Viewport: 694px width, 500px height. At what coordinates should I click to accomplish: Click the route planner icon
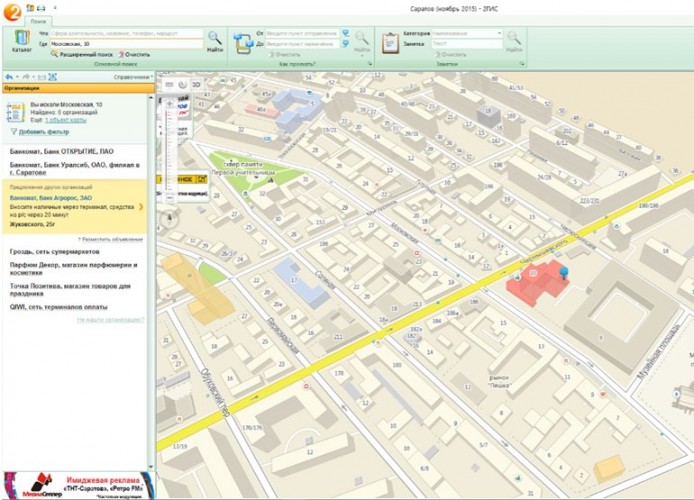click(x=243, y=41)
